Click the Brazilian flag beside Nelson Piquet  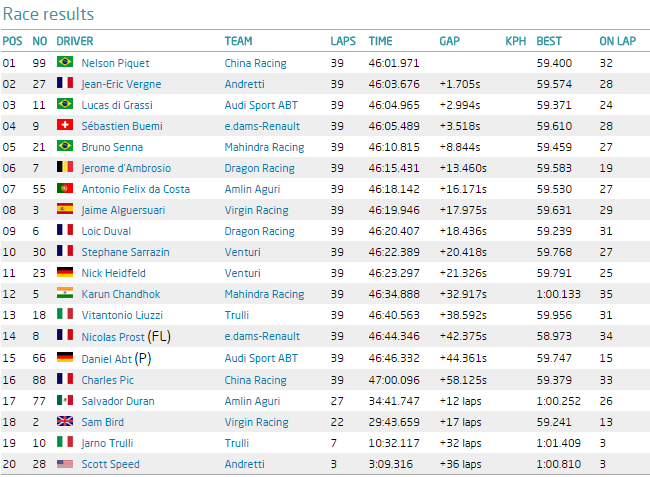[x=65, y=63]
